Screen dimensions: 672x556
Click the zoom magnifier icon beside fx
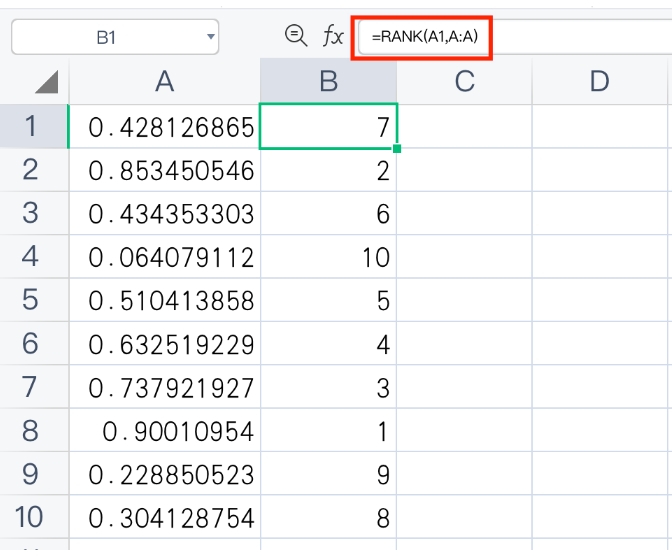(296, 36)
